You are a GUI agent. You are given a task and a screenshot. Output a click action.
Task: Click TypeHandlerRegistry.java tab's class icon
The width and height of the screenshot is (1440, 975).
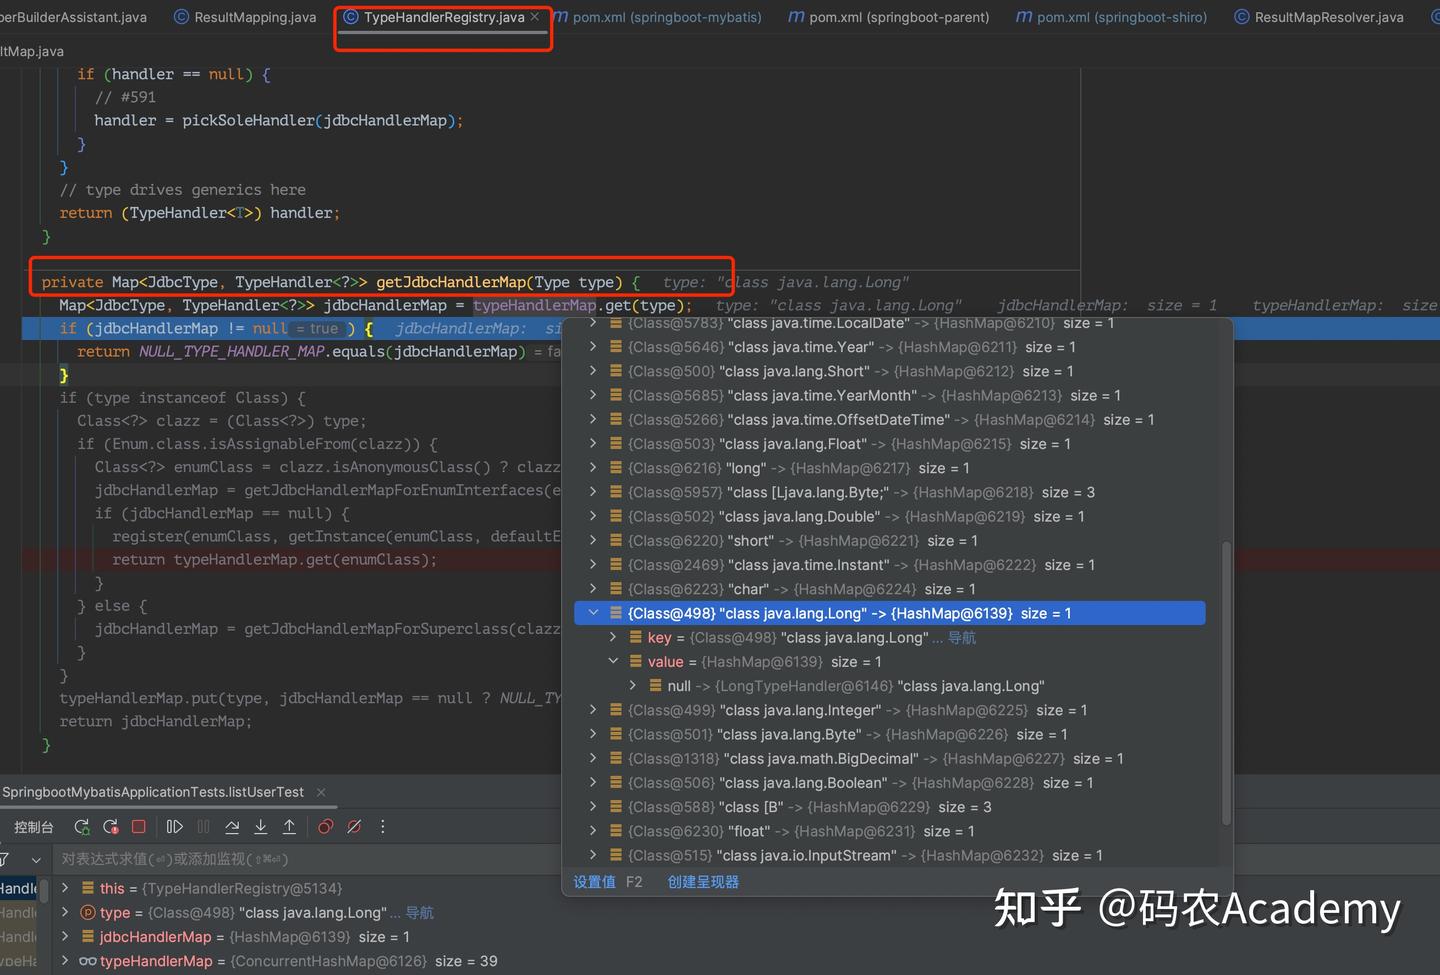click(351, 17)
